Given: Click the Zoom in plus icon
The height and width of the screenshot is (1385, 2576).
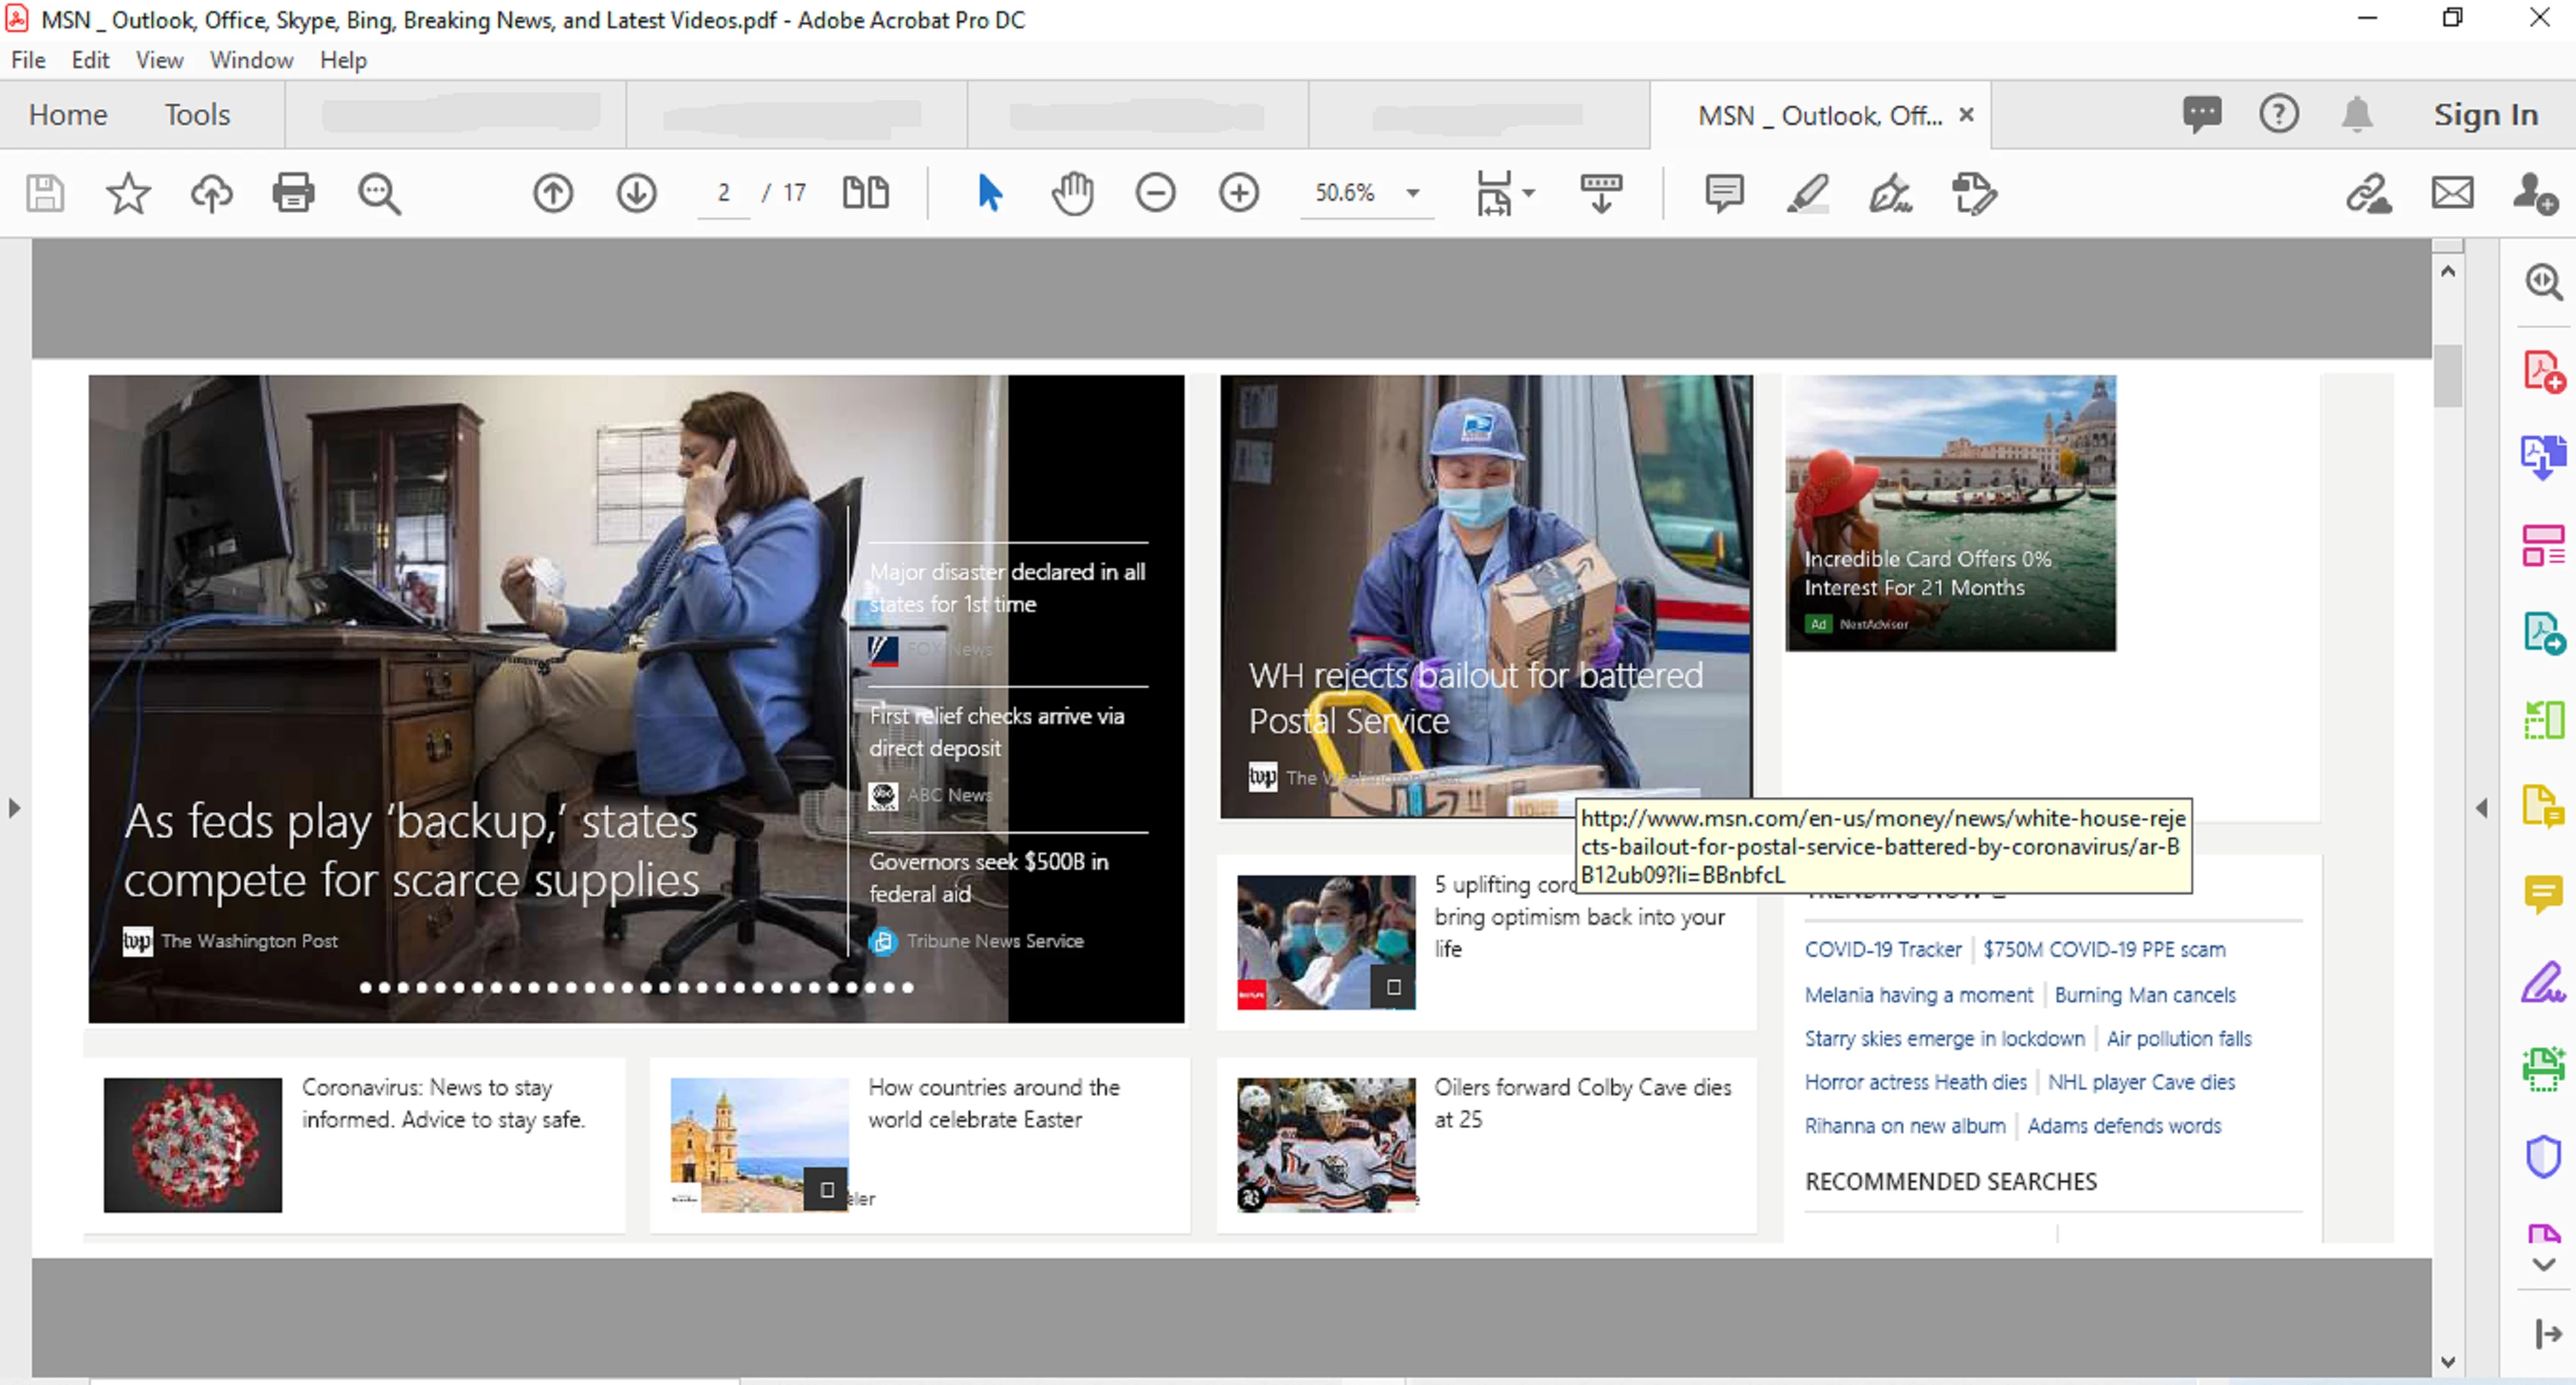Looking at the screenshot, I should point(1238,192).
